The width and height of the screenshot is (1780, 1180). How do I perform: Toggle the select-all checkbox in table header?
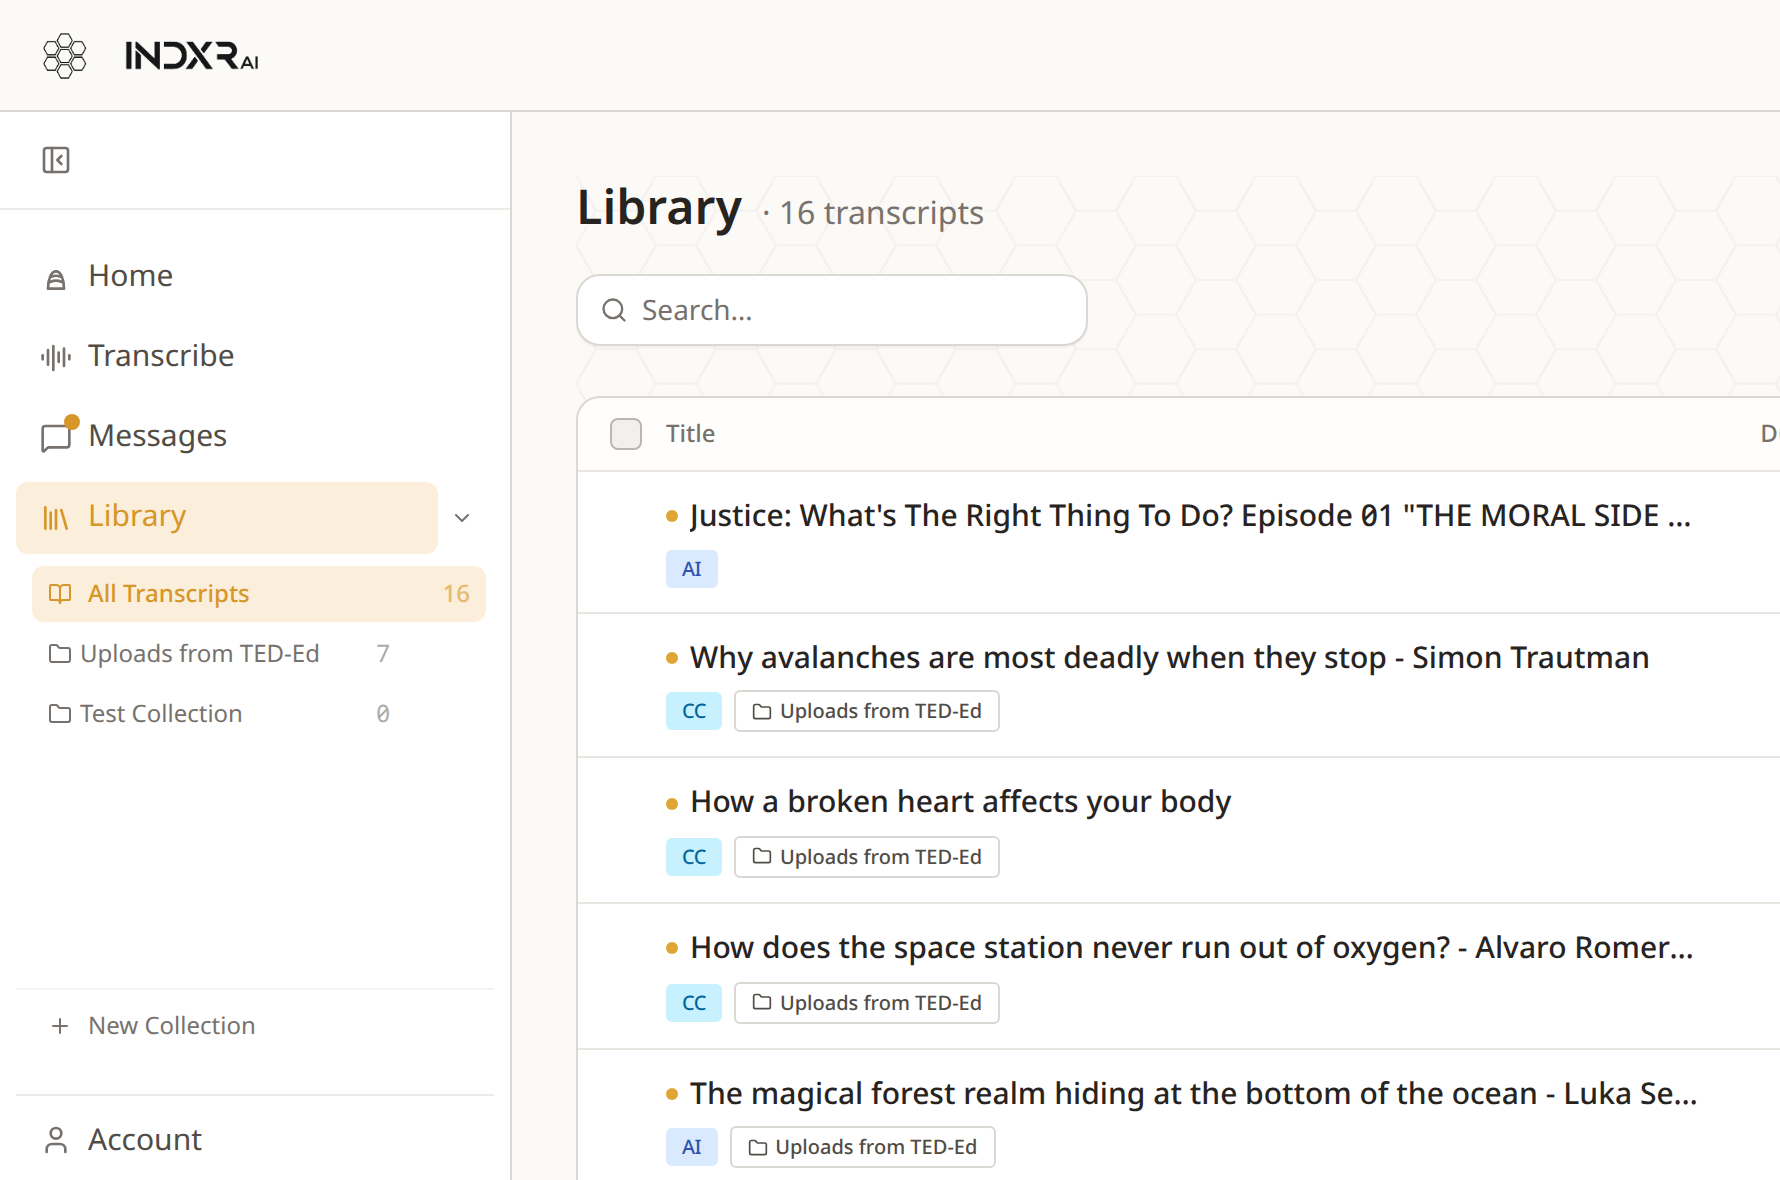626,434
